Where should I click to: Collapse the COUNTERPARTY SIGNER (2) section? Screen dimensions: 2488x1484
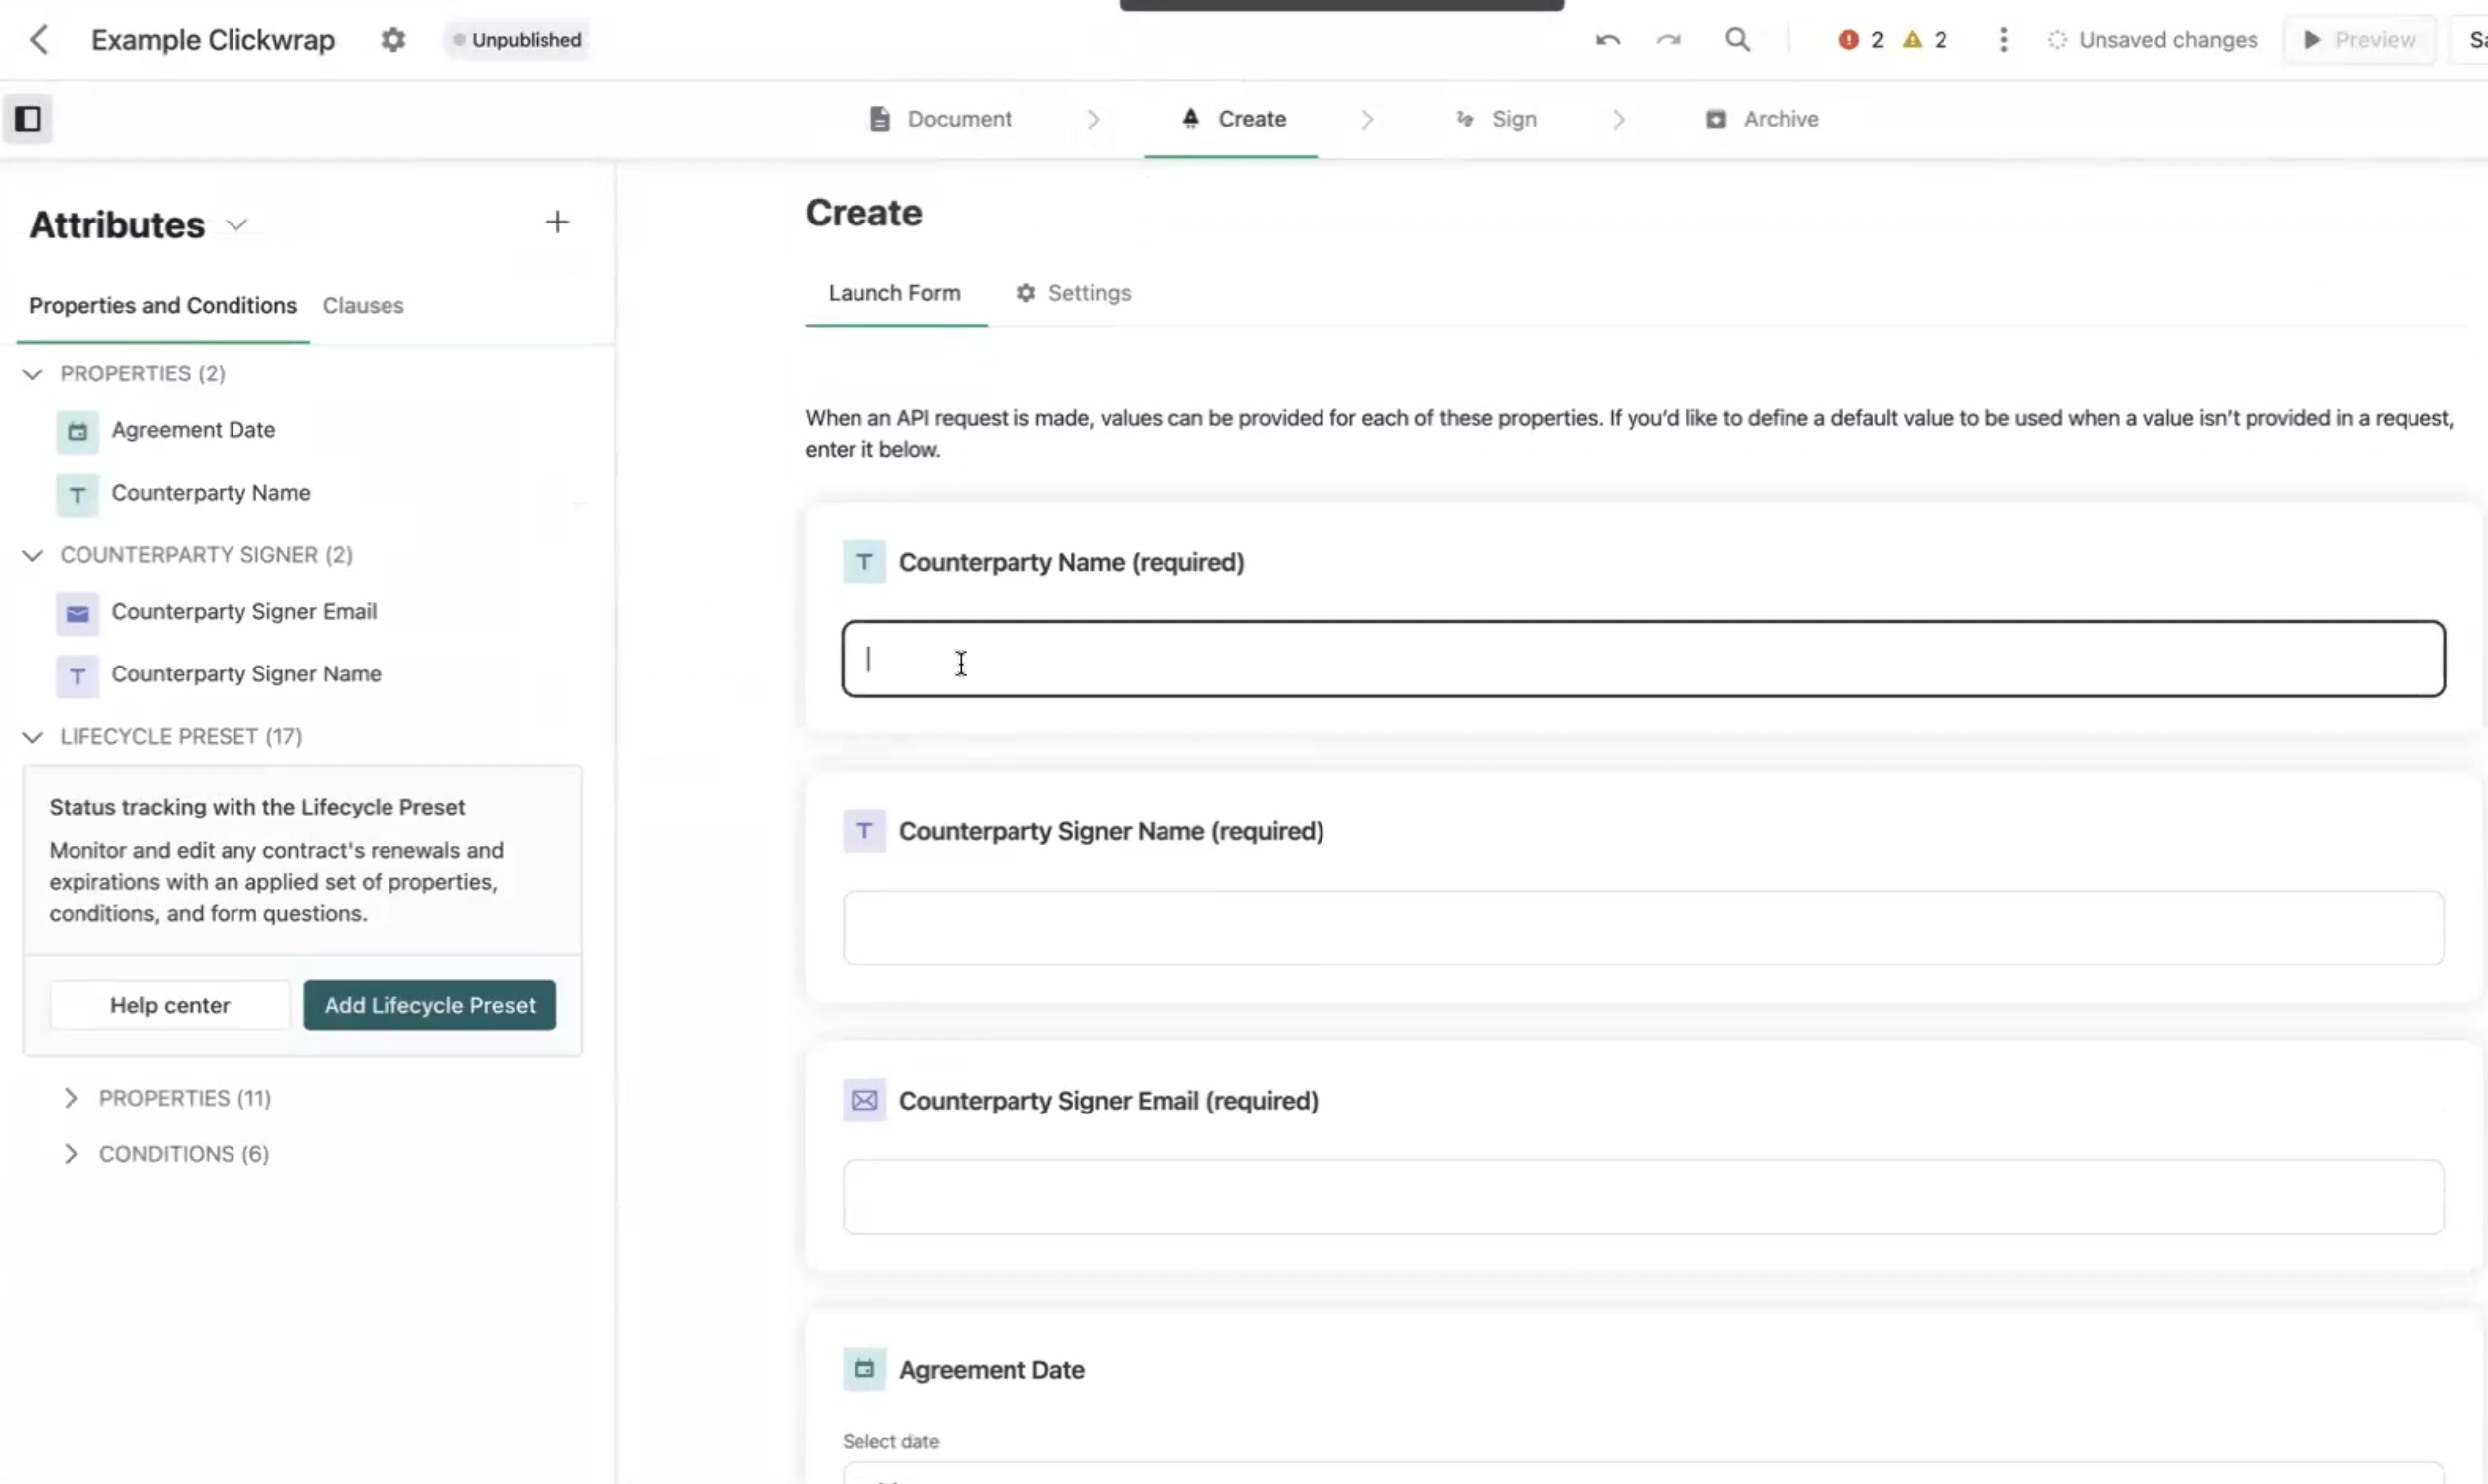[x=32, y=556]
